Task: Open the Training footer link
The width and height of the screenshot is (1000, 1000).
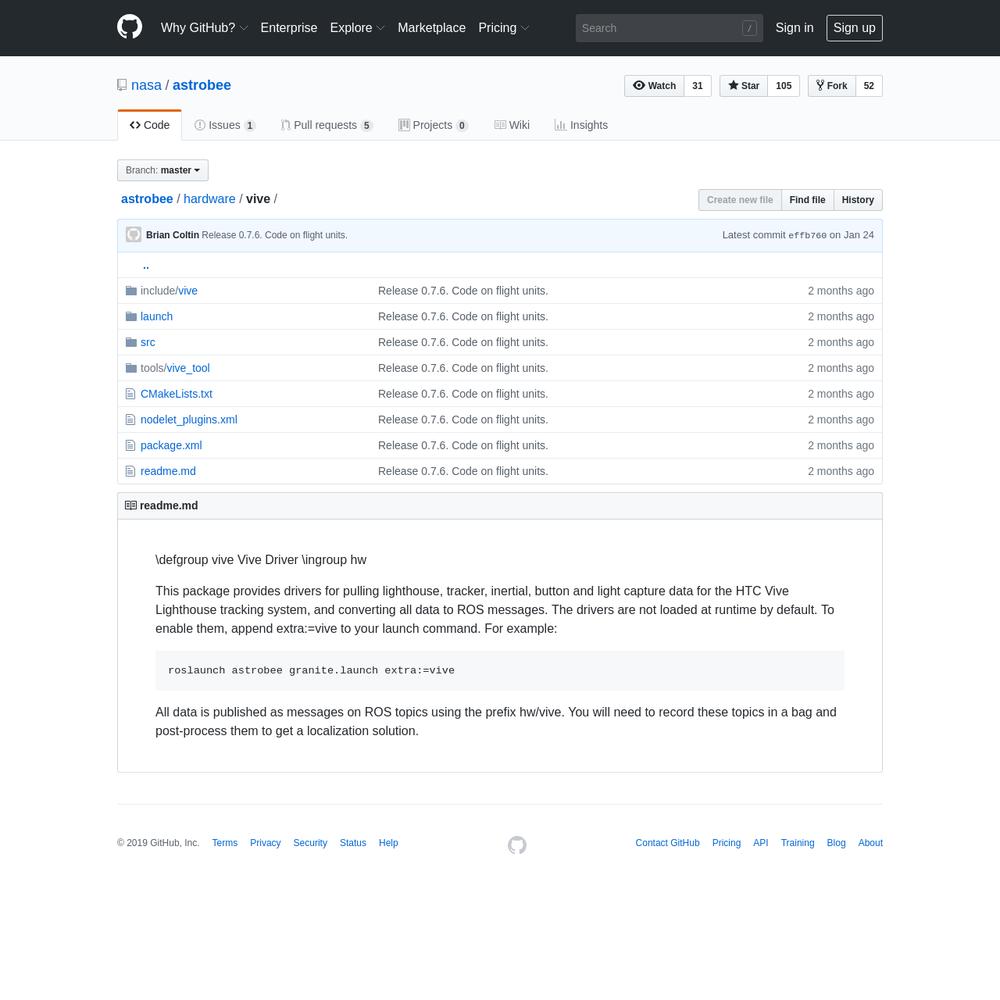Action: (797, 843)
